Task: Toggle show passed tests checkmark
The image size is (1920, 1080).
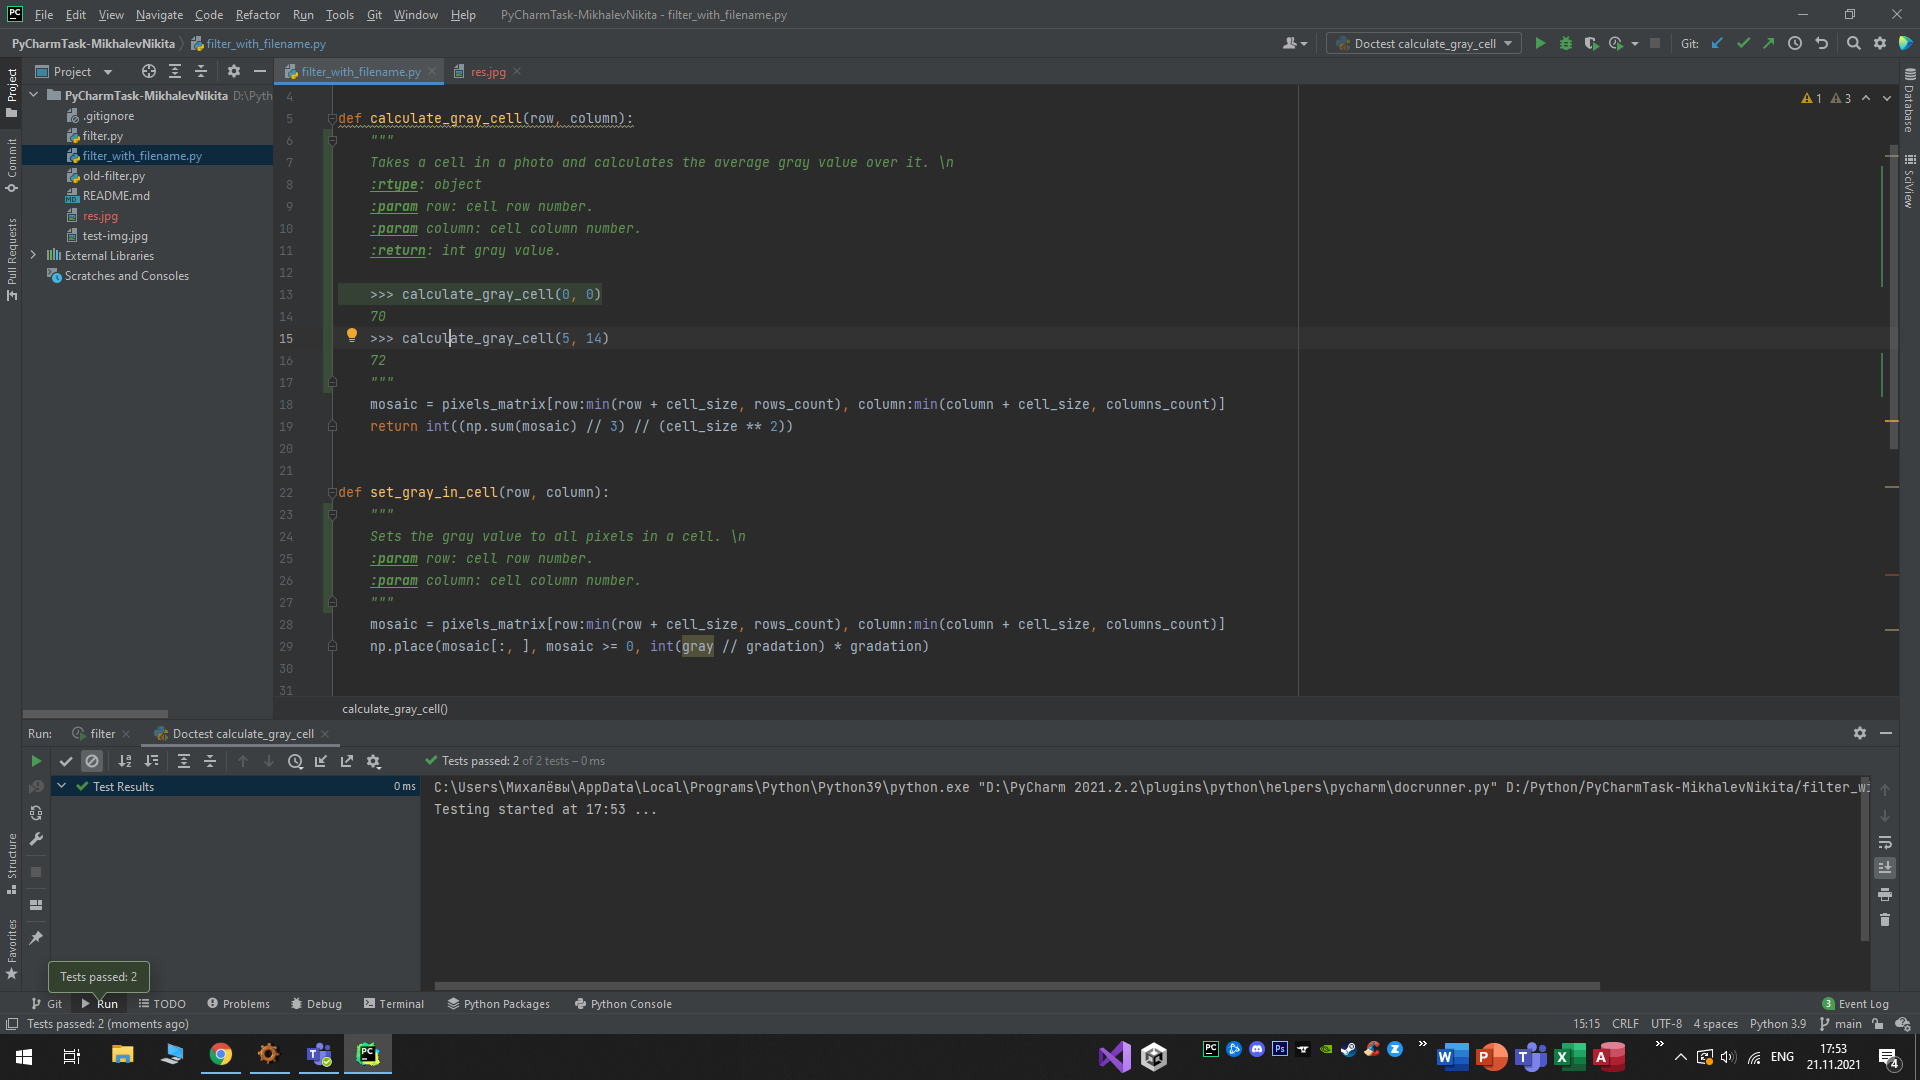Action: (x=66, y=761)
